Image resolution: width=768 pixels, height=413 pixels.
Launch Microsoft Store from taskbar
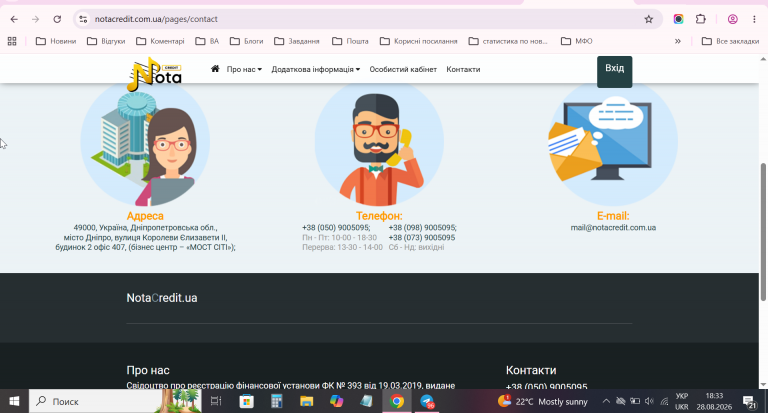(x=246, y=401)
